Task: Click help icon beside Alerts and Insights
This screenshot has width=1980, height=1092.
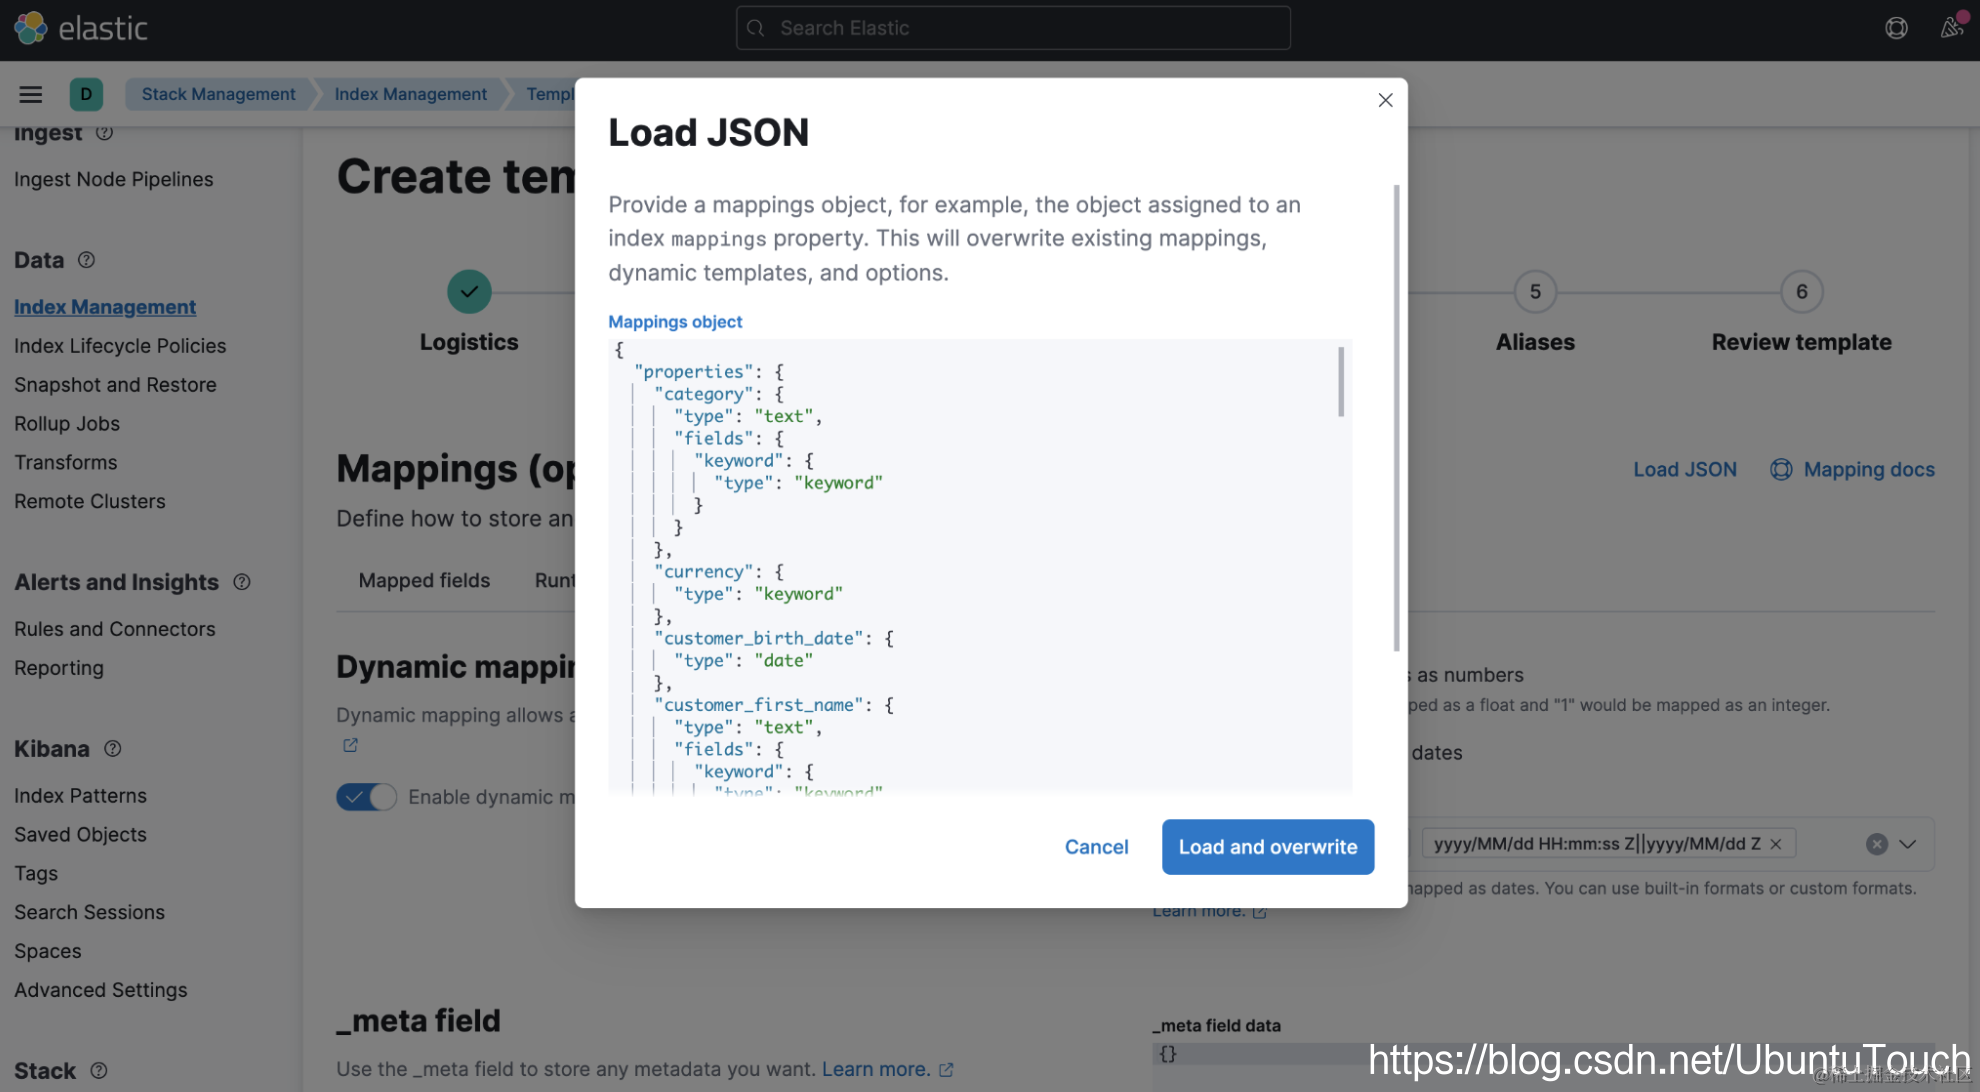Action: (242, 582)
